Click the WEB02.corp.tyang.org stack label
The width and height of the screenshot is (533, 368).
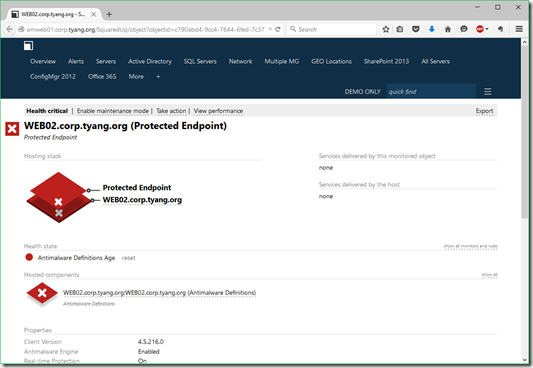pos(142,200)
